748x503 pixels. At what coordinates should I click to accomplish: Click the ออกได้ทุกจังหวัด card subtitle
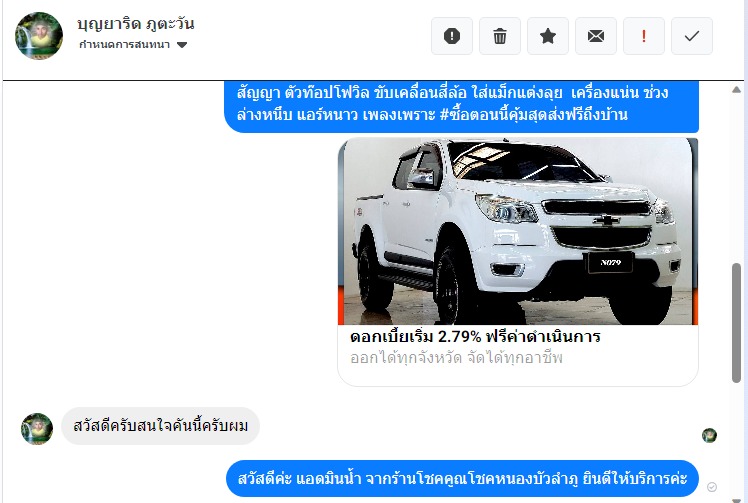click(x=456, y=358)
